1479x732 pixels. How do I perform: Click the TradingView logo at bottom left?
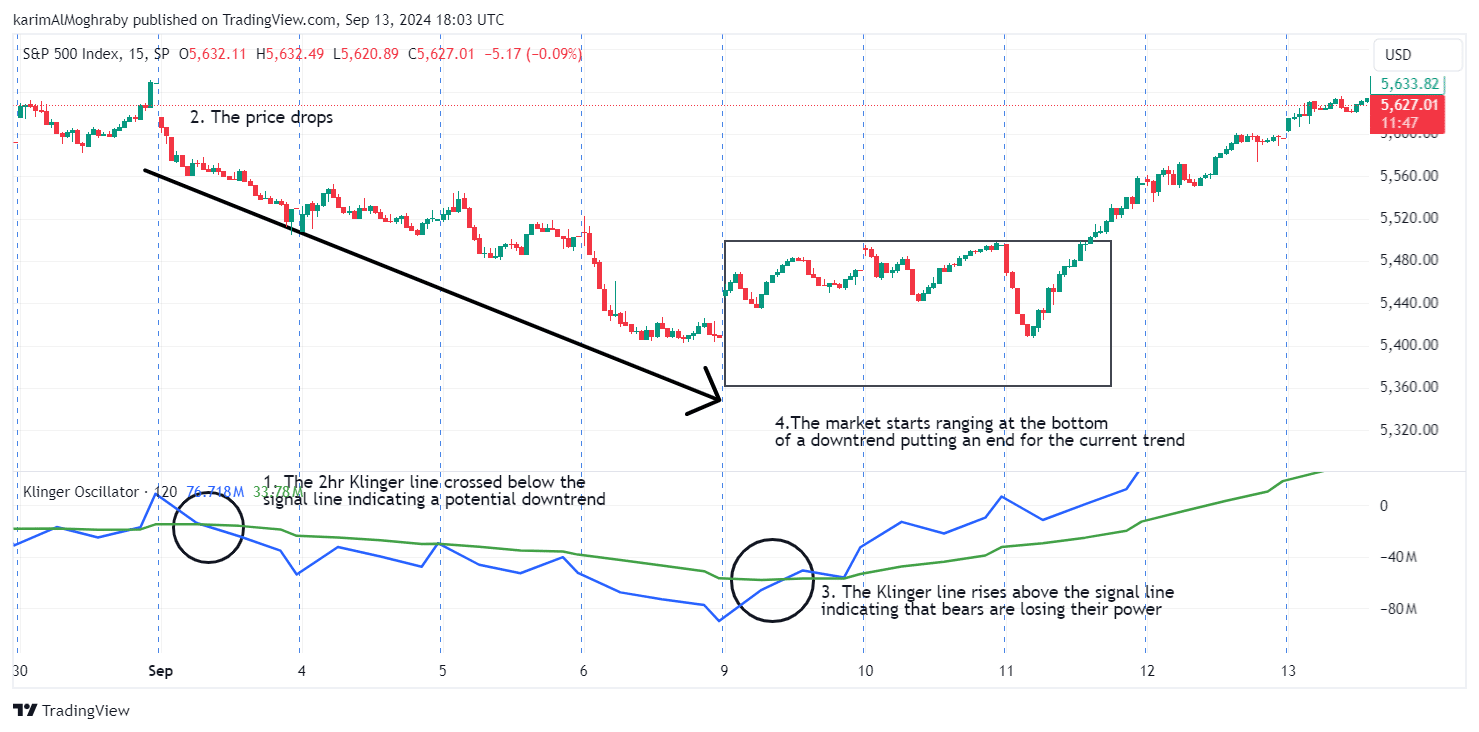71,710
